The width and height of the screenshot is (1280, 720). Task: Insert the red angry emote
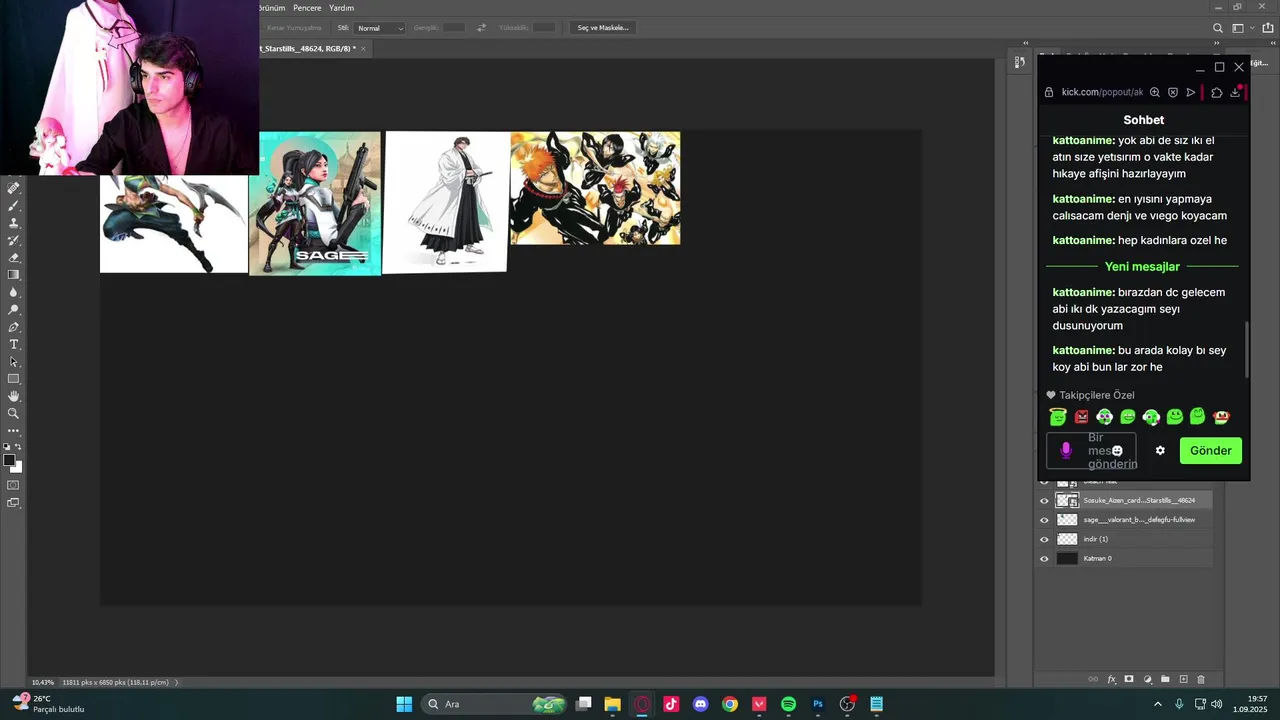[1081, 417]
